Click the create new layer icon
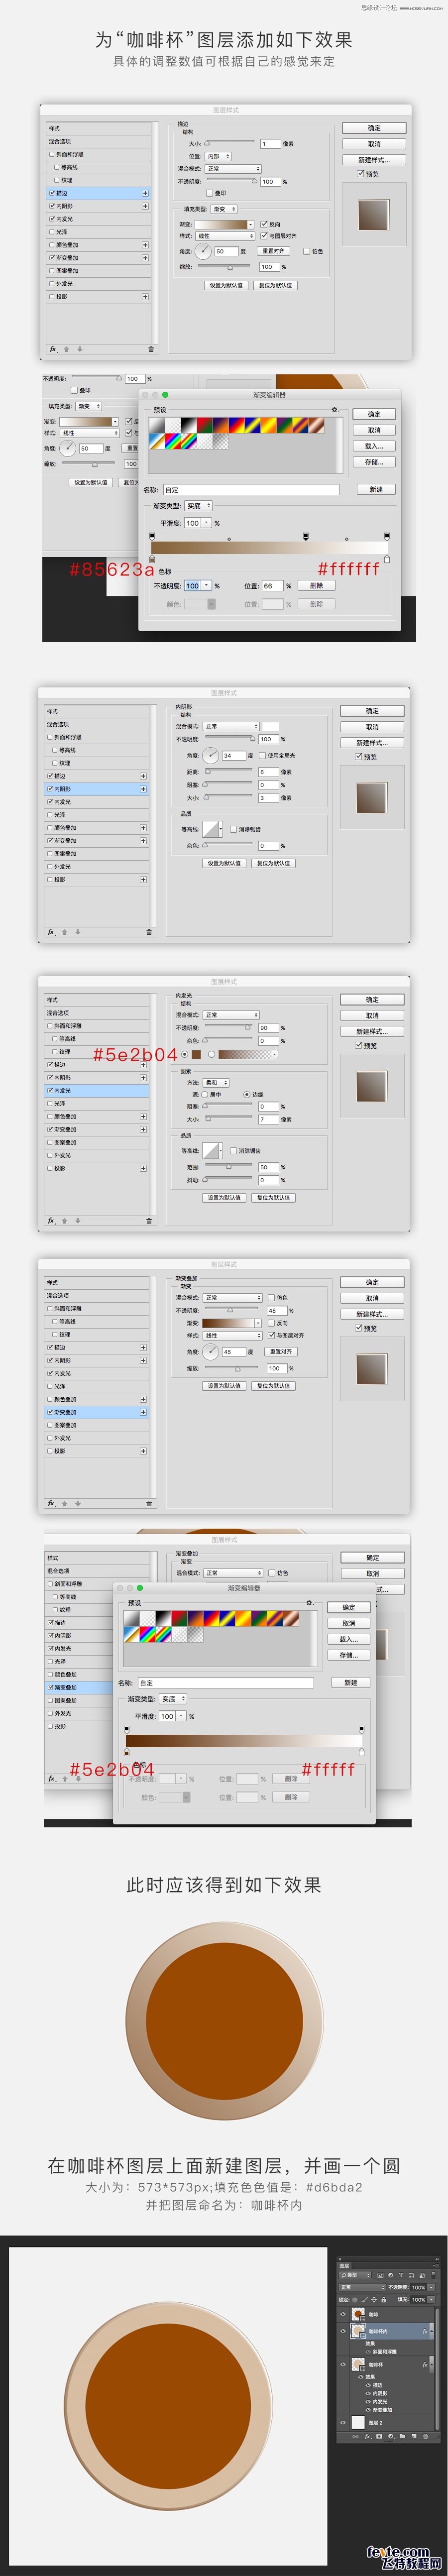 [x=414, y=2436]
